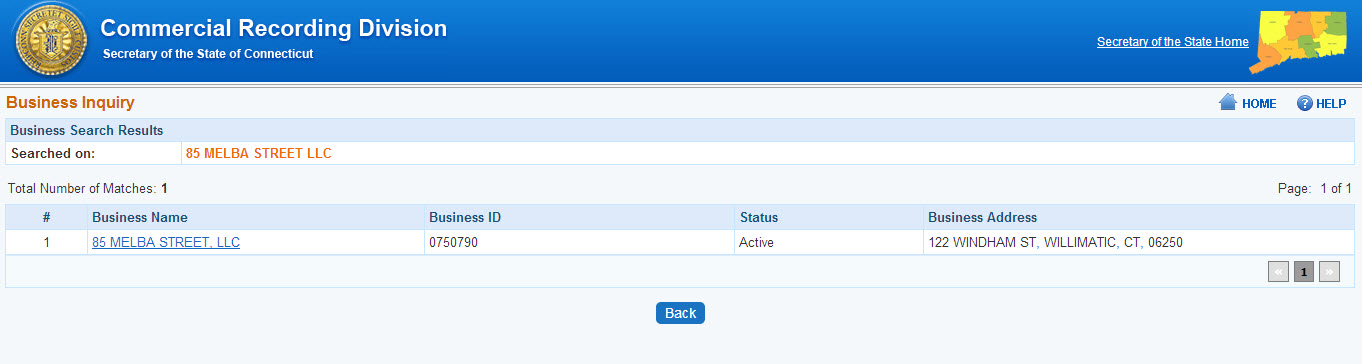Go to HOME link text
The height and width of the screenshot is (364, 1362).
pos(1259,104)
